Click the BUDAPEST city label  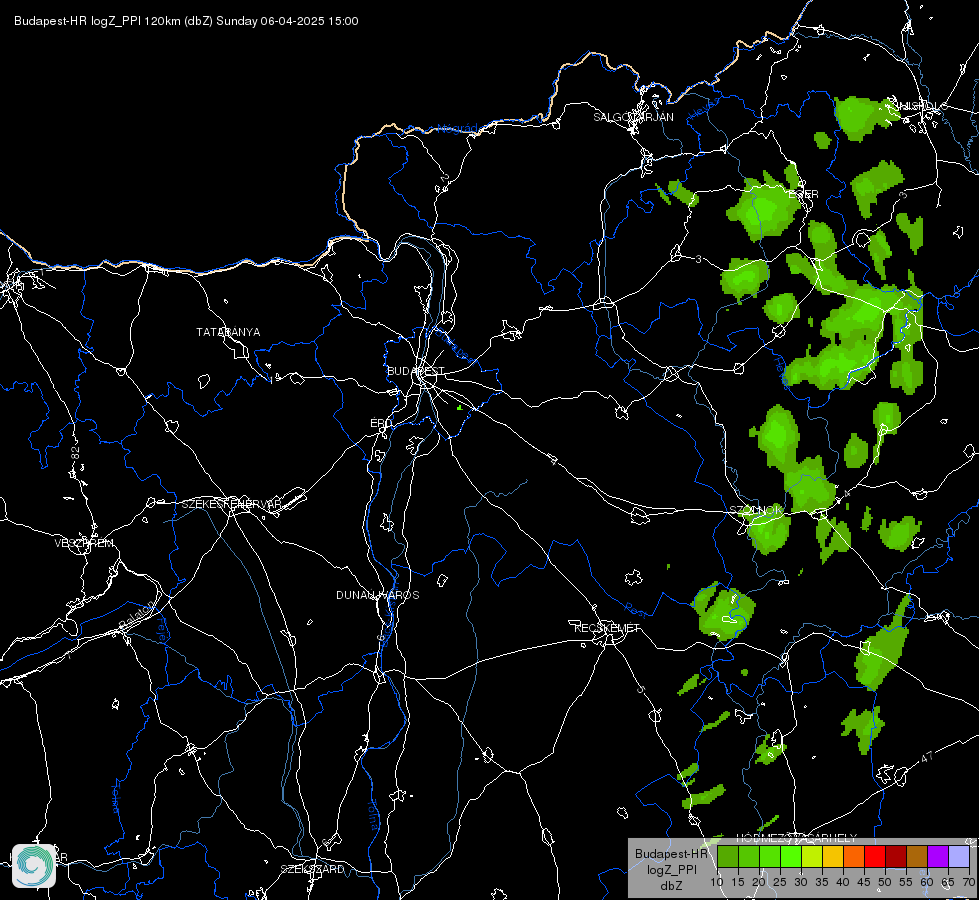click(416, 371)
